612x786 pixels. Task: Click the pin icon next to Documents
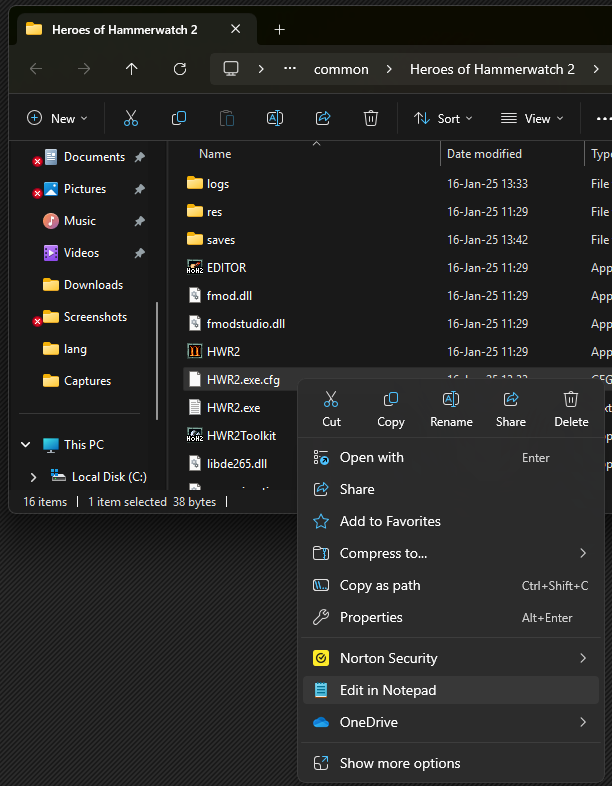tap(139, 157)
